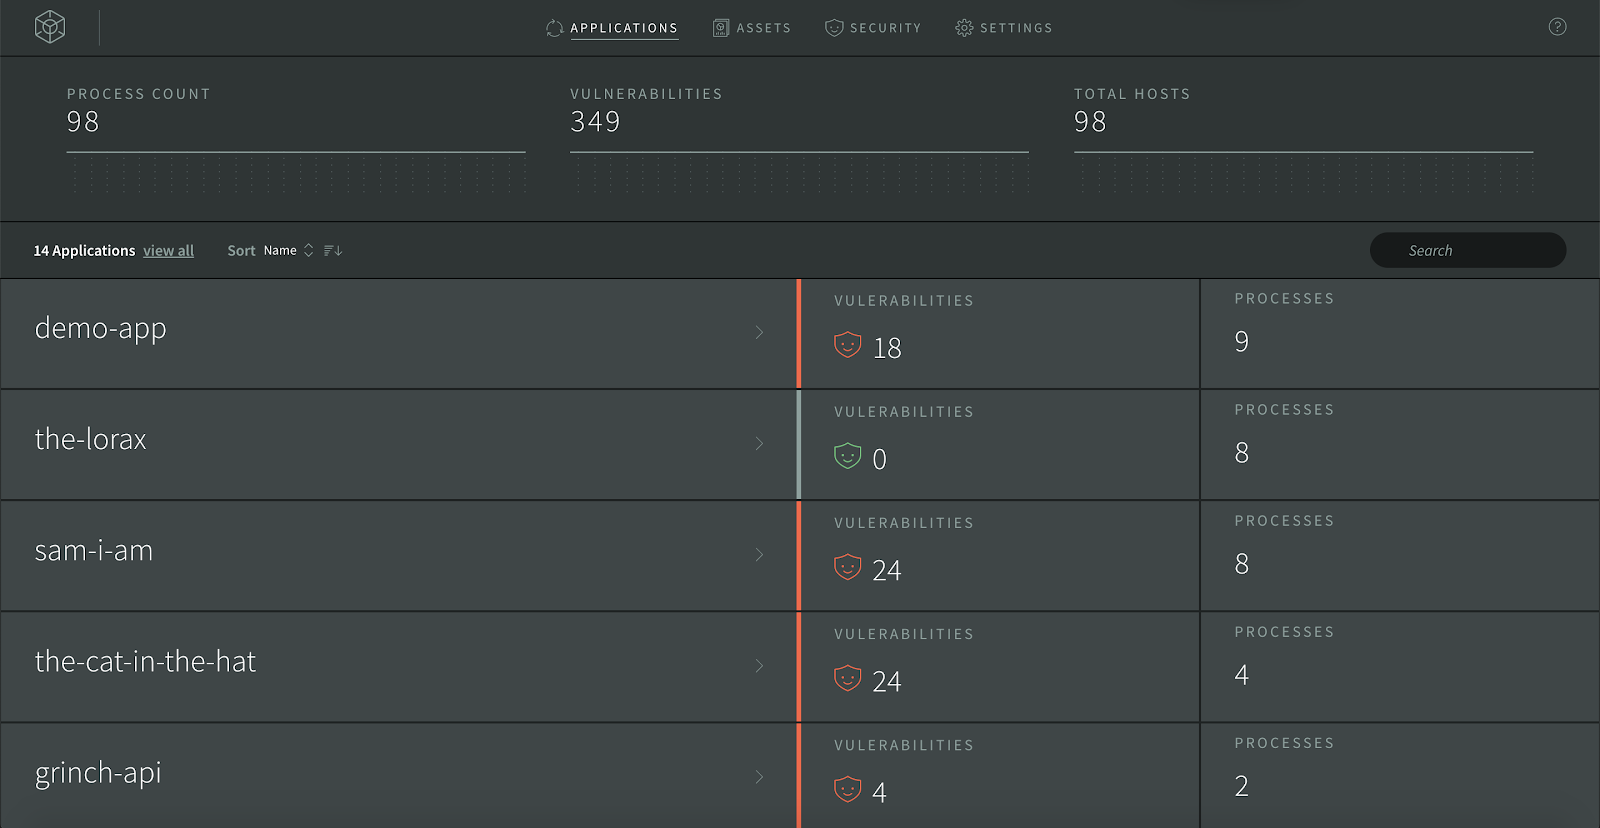The image size is (1600, 828).
Task: Expand sam-i-am with its chevron
Action: click(759, 554)
